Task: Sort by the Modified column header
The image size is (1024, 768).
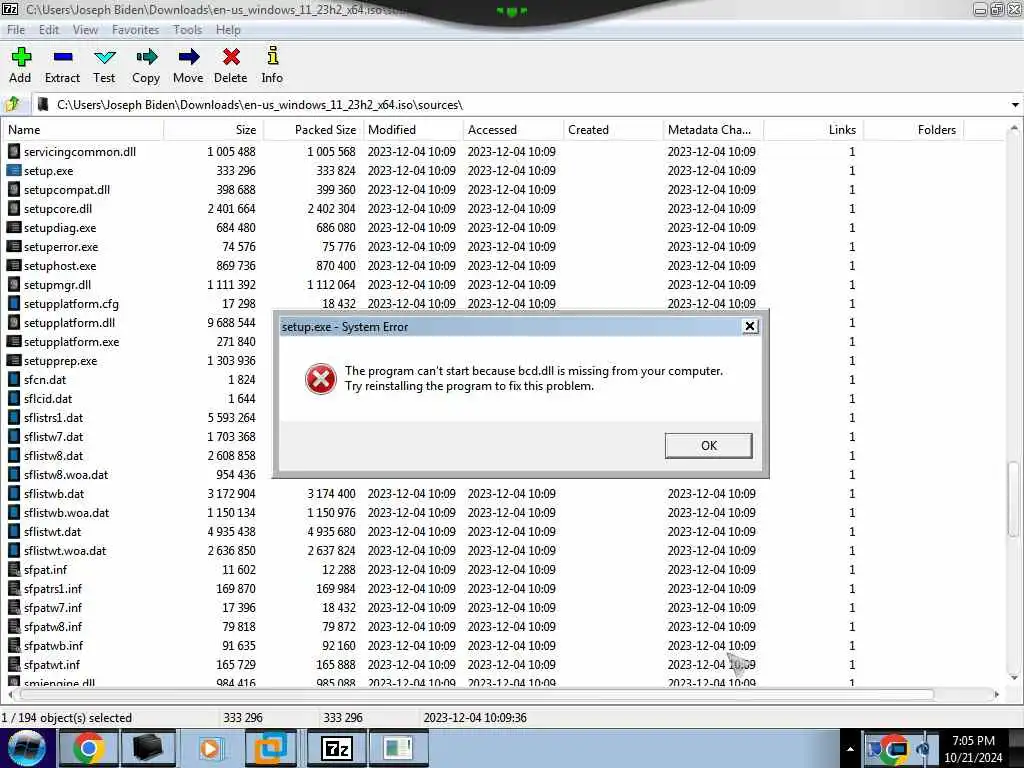Action: [x=413, y=129]
